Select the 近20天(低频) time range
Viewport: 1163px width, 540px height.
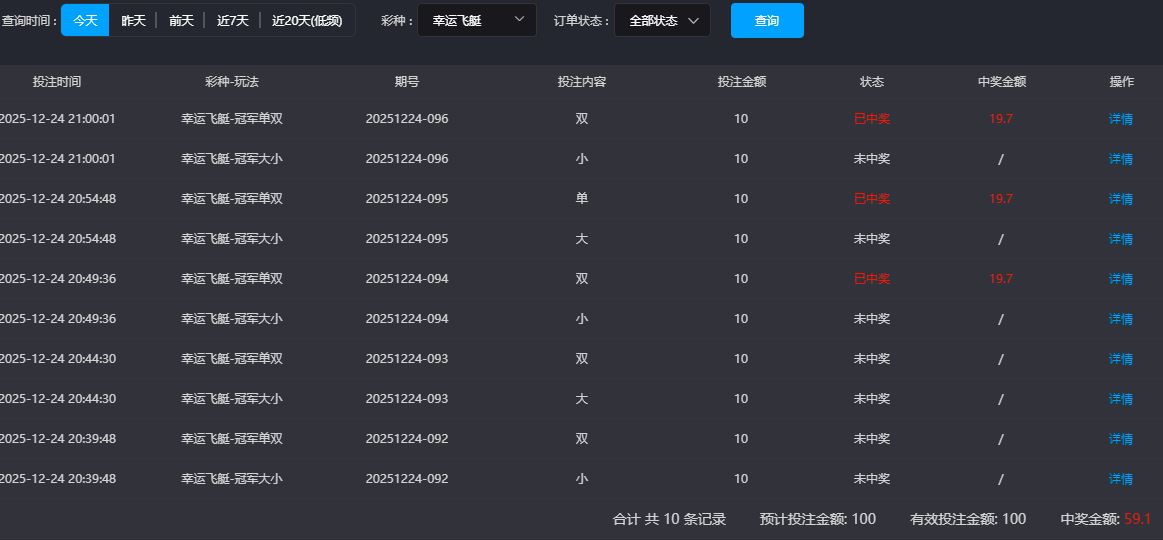pos(306,20)
